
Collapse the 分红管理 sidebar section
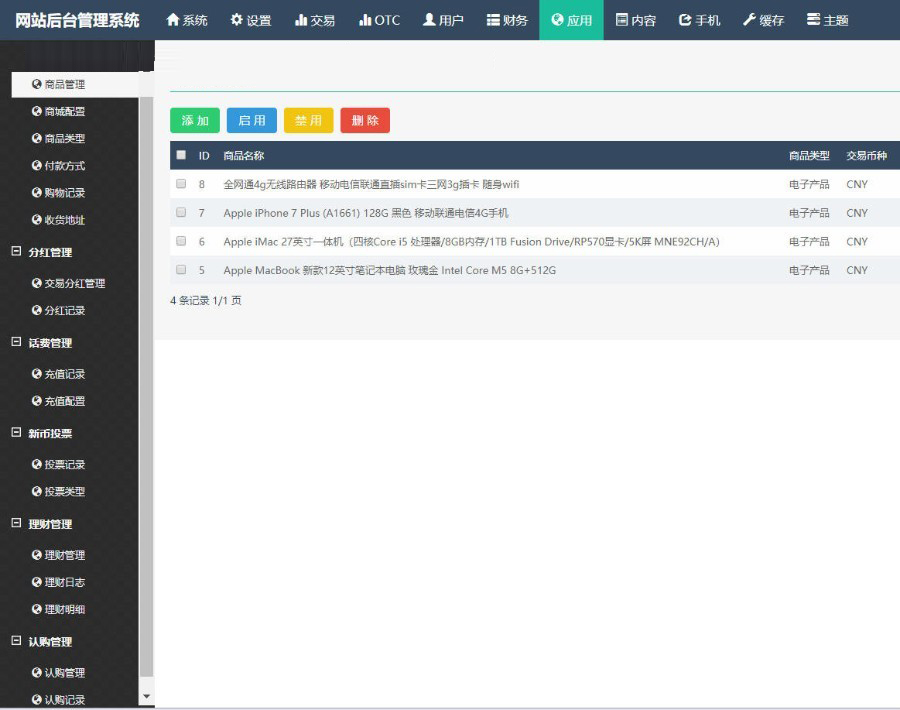[16, 252]
